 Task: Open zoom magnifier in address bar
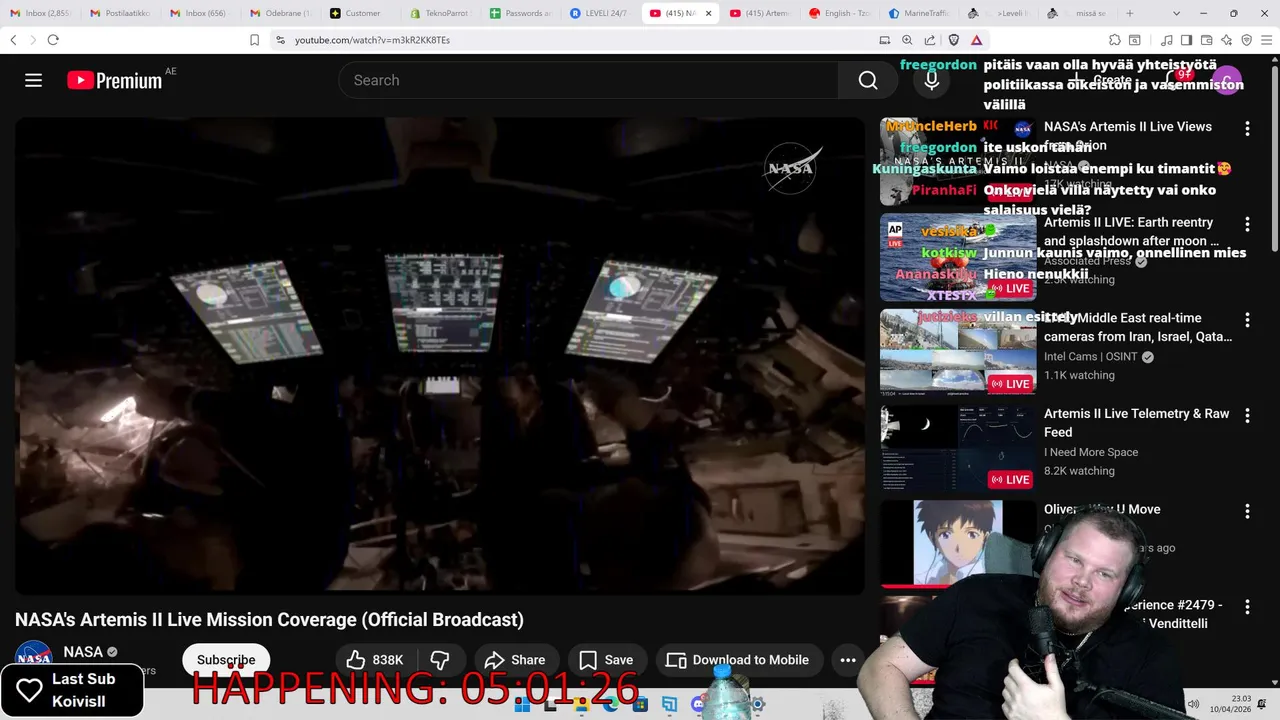(907, 40)
